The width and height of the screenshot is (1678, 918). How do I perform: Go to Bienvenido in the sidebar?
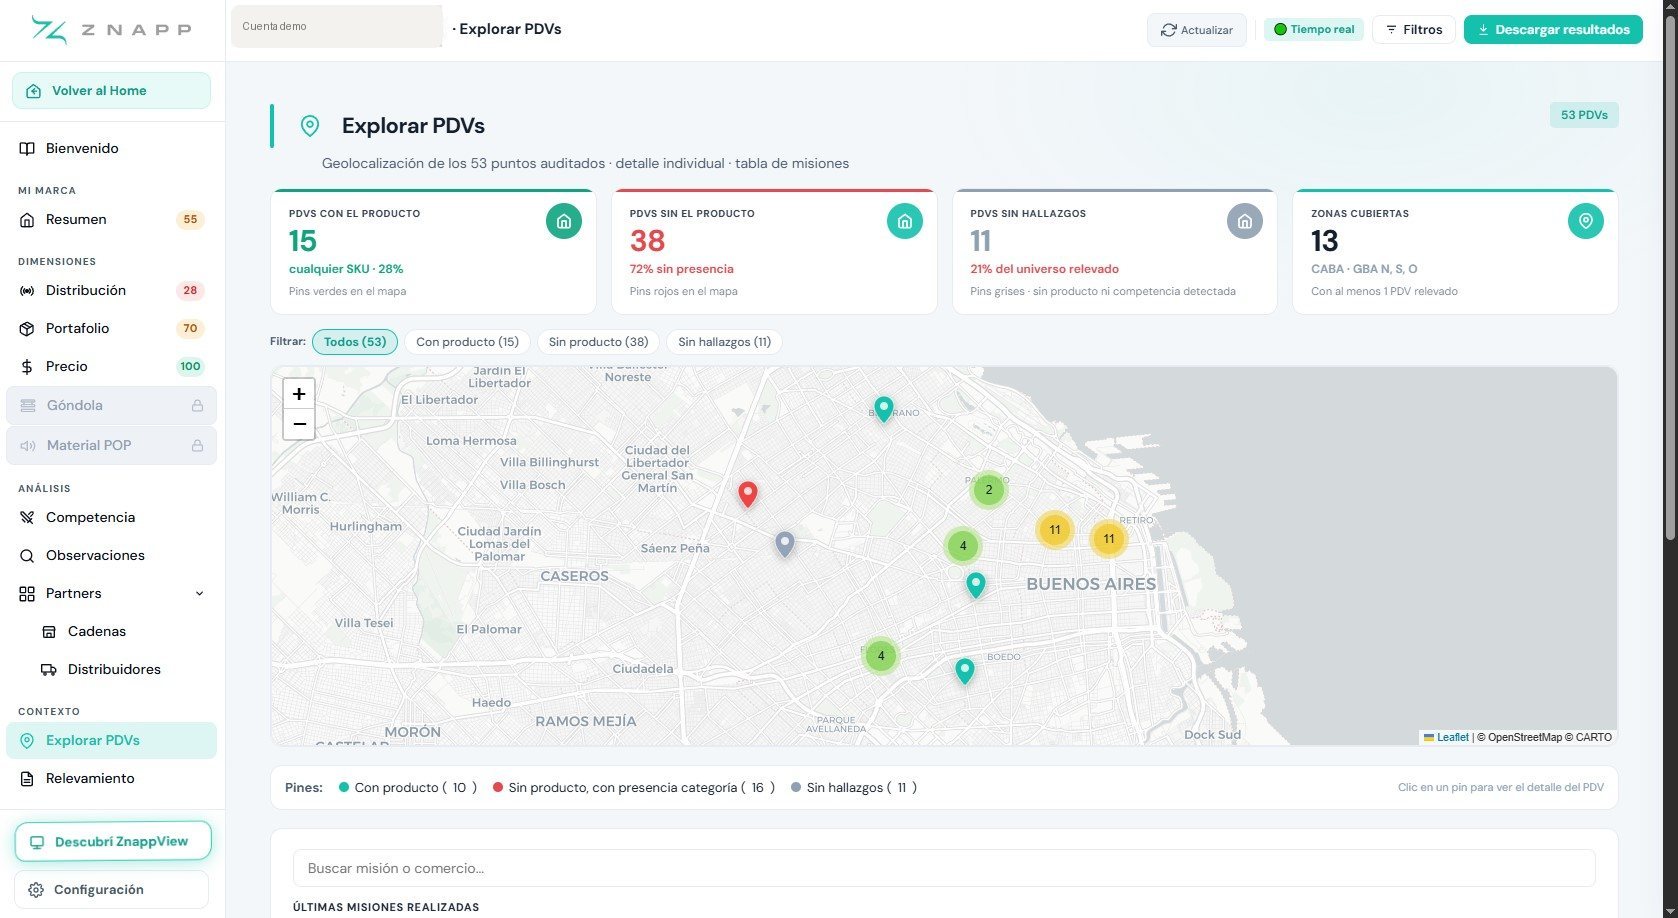tap(112, 148)
